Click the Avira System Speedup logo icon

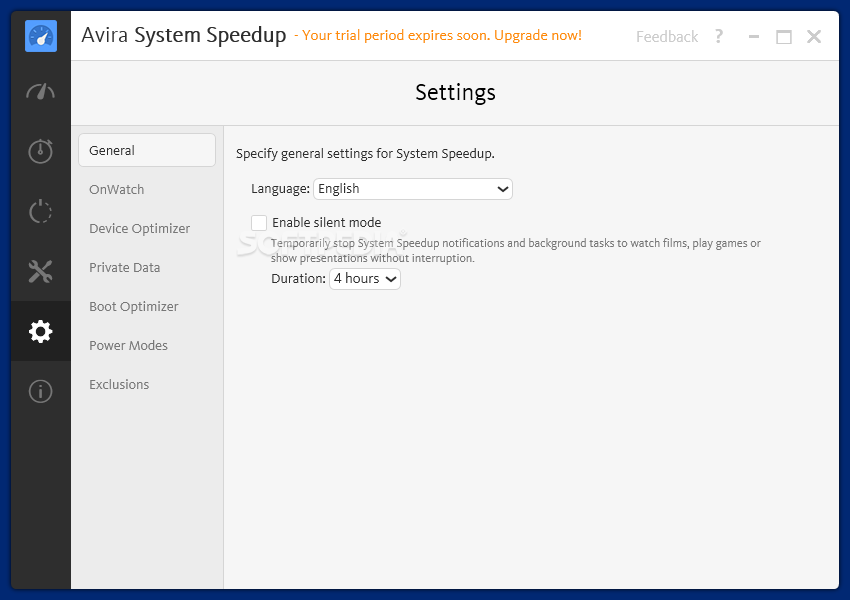tap(41, 36)
